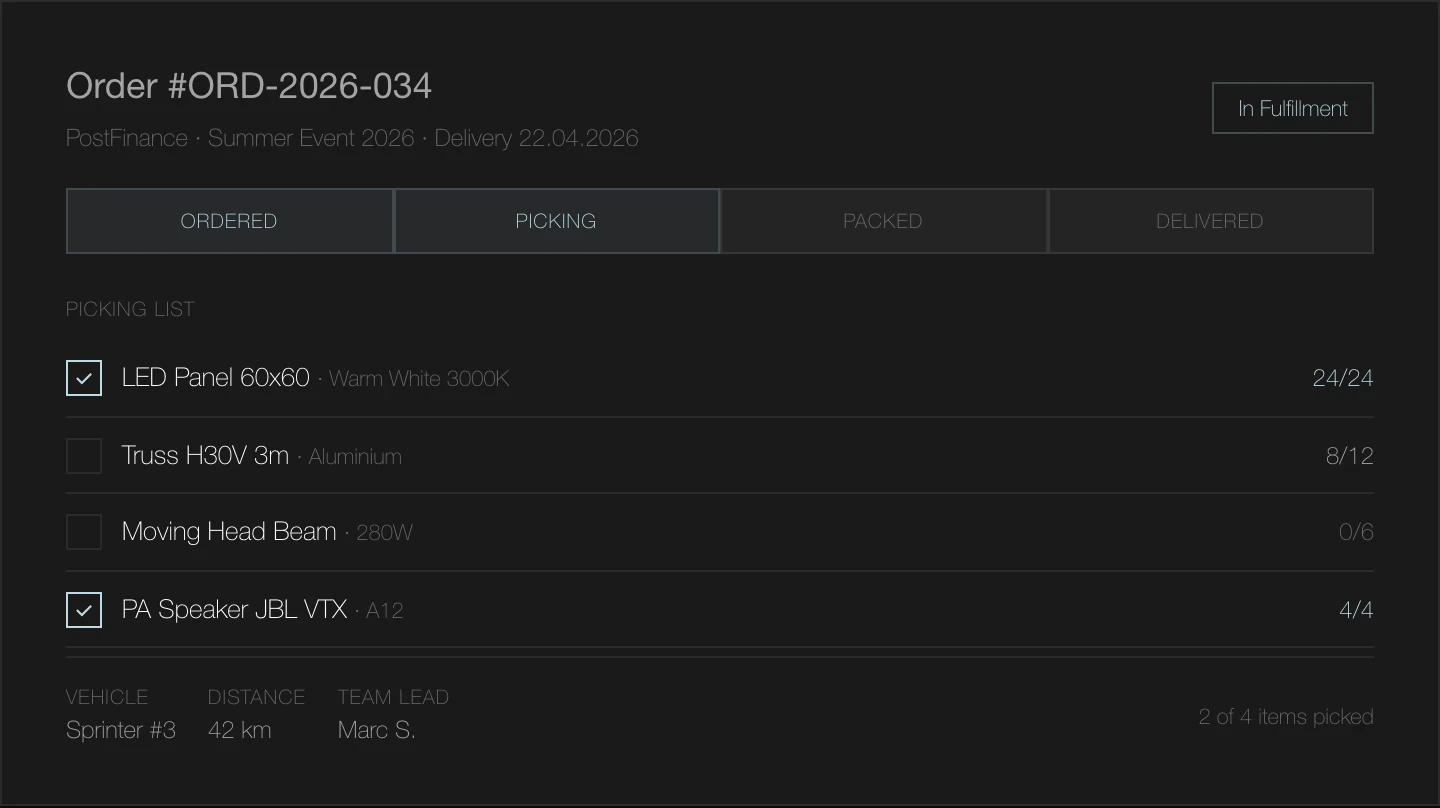Tick the Moving Head Beam checkbox

pos(84,532)
